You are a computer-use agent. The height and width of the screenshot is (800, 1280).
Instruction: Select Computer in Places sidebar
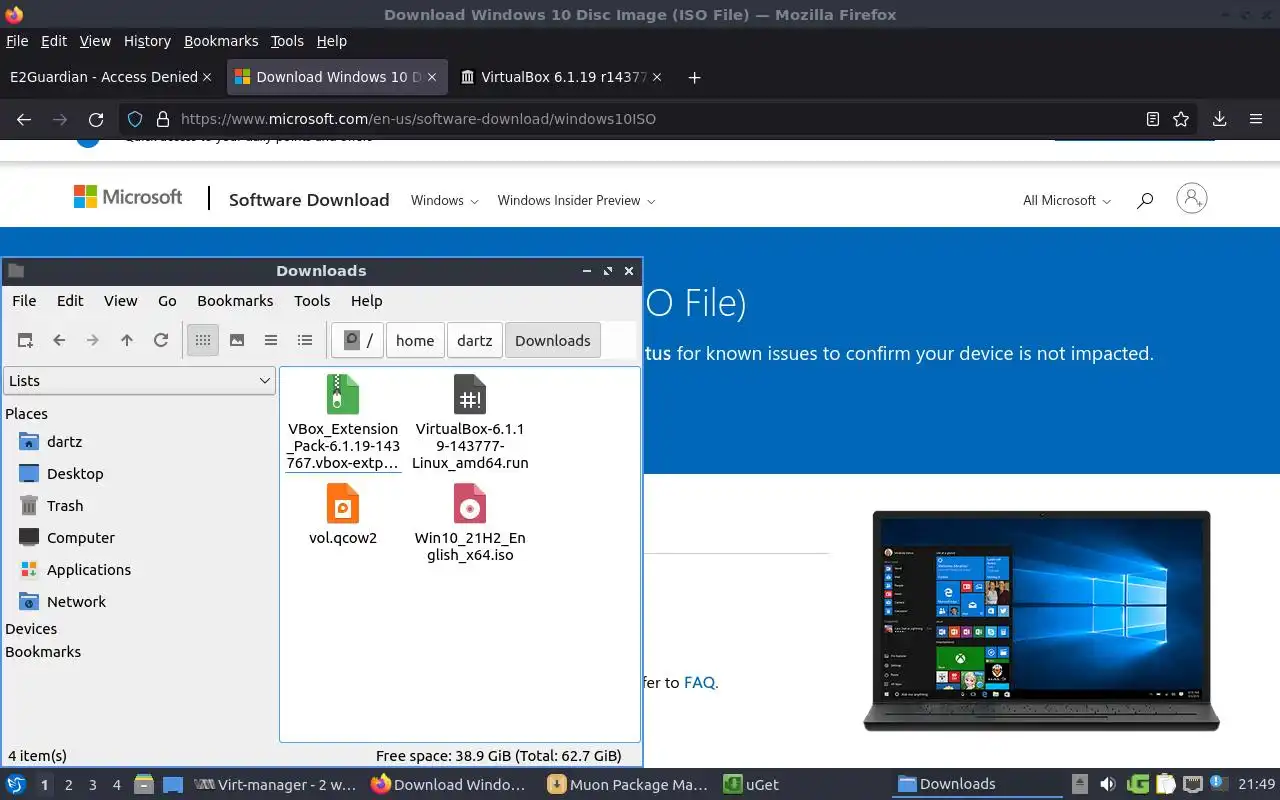click(x=81, y=537)
